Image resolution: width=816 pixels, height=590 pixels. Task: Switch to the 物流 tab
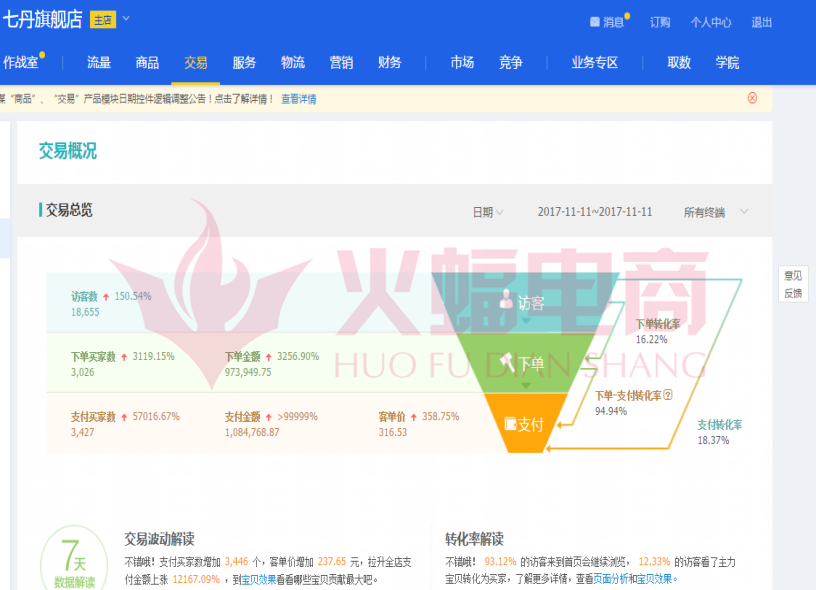292,62
